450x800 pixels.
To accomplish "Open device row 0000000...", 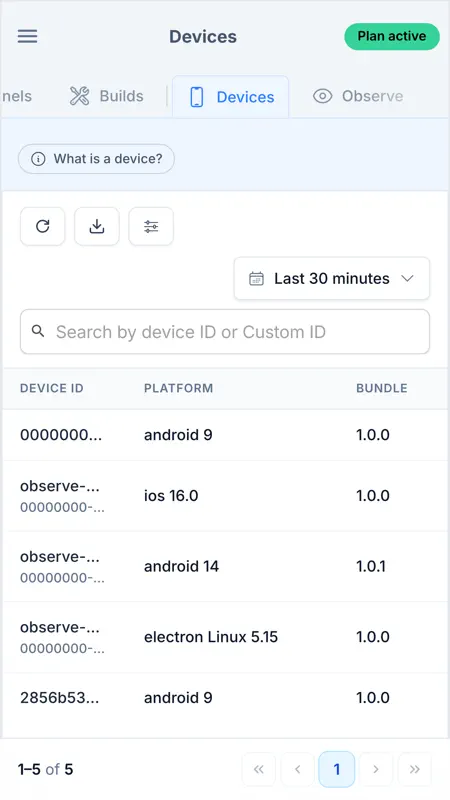I will pyautogui.click(x=225, y=435).
